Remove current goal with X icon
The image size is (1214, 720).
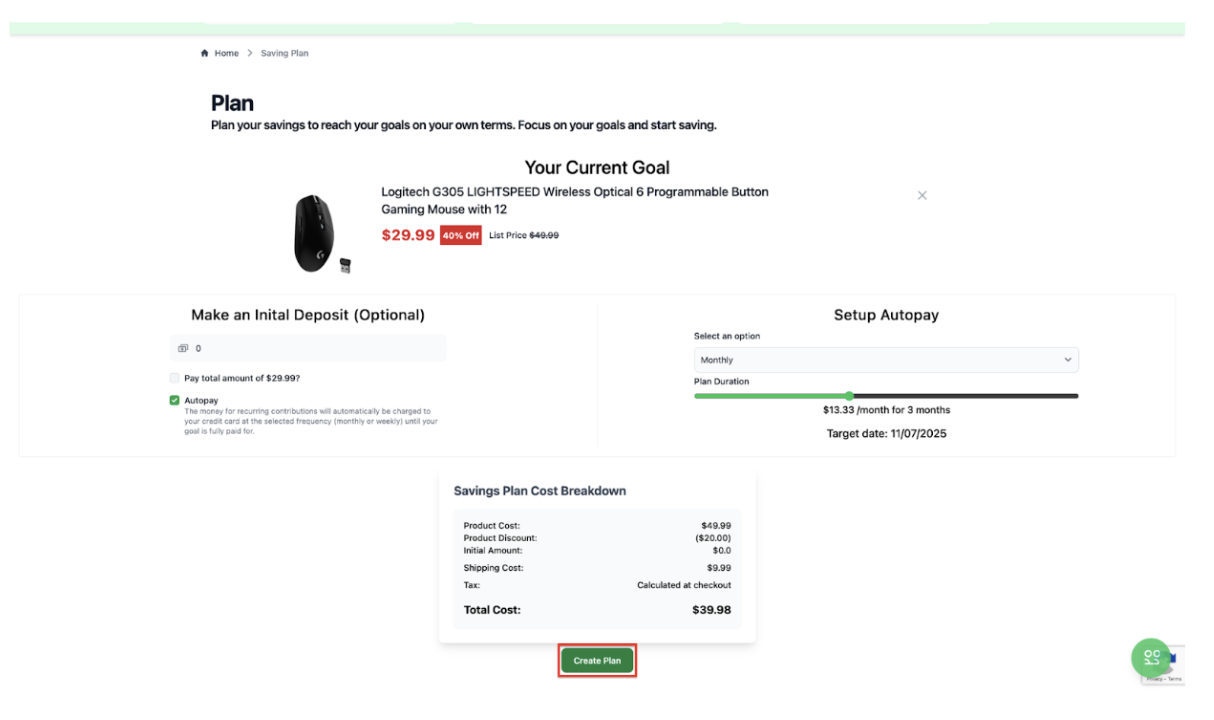[922, 195]
